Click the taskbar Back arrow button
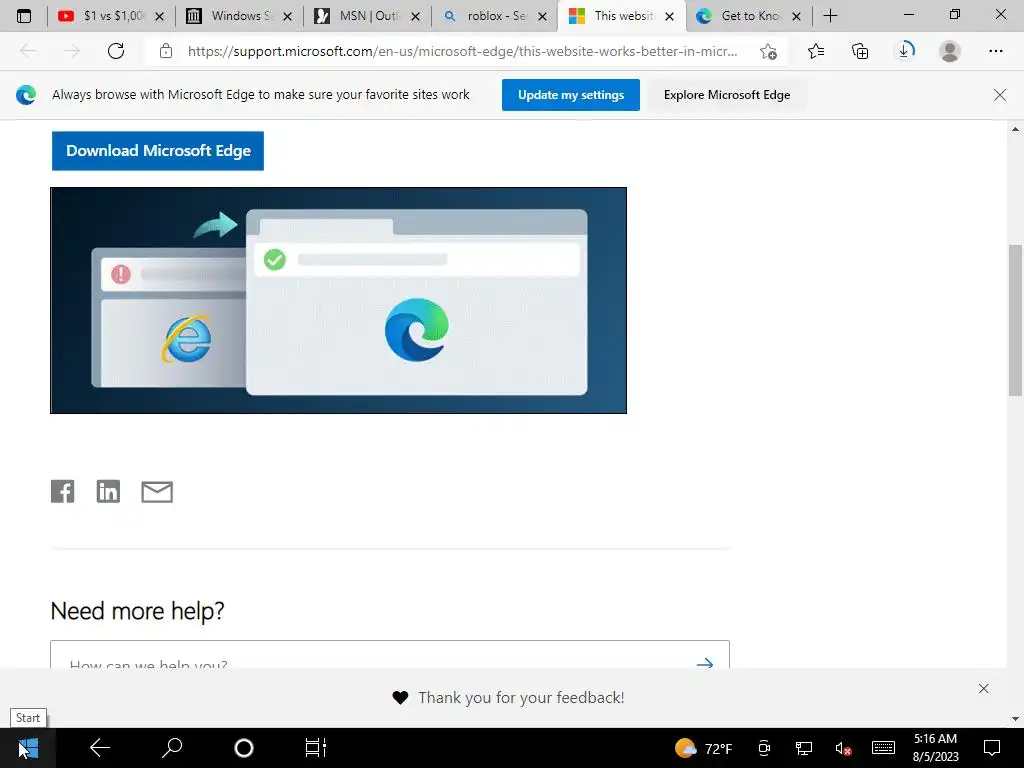This screenshot has width=1024, height=768. coord(100,748)
